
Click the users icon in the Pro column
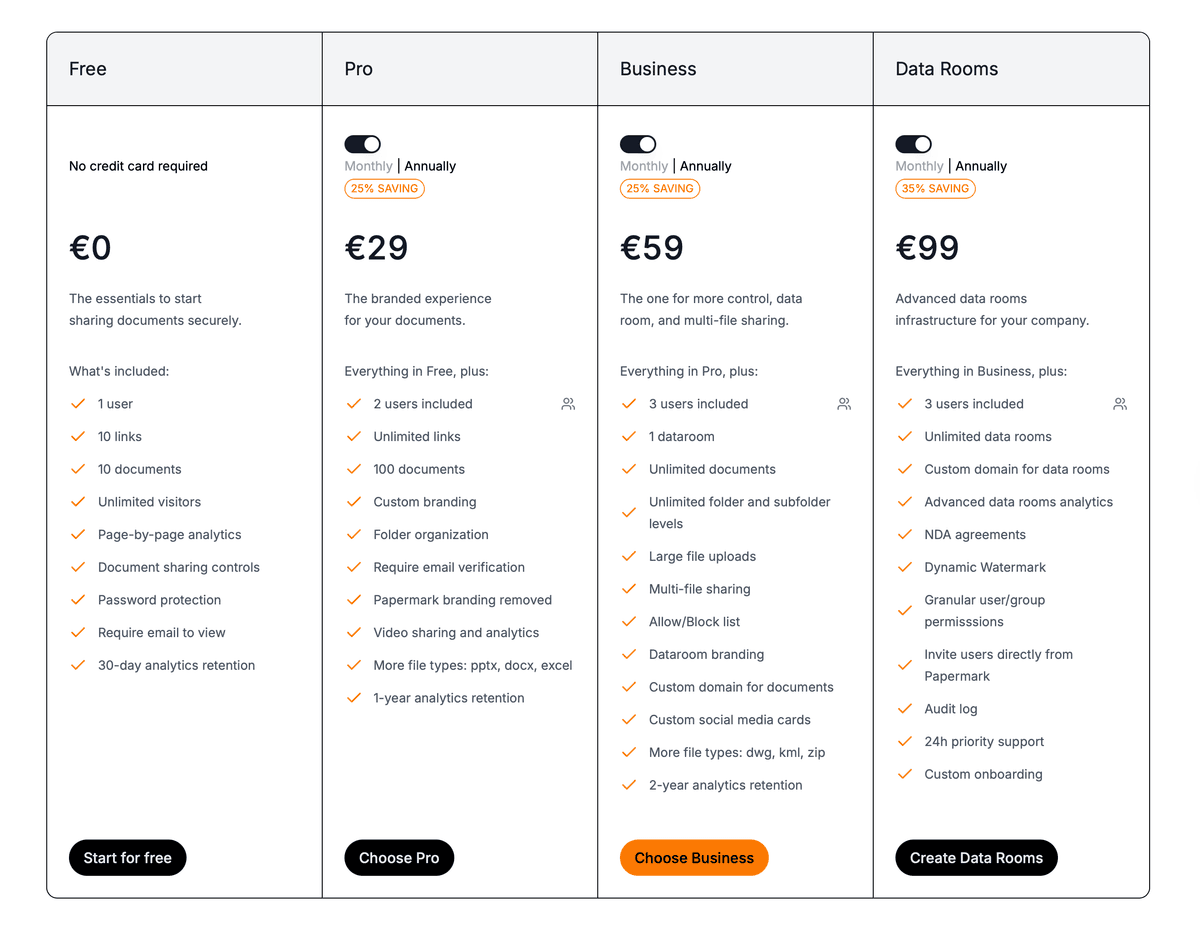tap(567, 403)
